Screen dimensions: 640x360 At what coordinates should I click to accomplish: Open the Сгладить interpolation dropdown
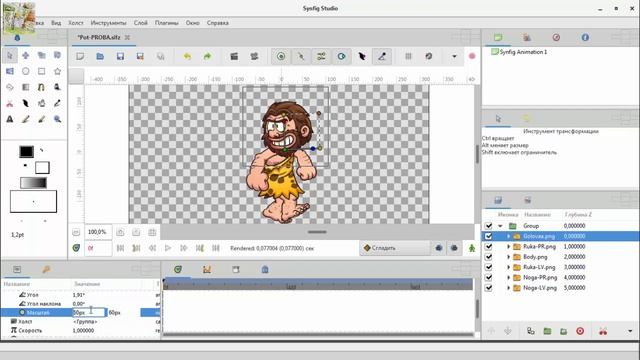click(x=394, y=248)
